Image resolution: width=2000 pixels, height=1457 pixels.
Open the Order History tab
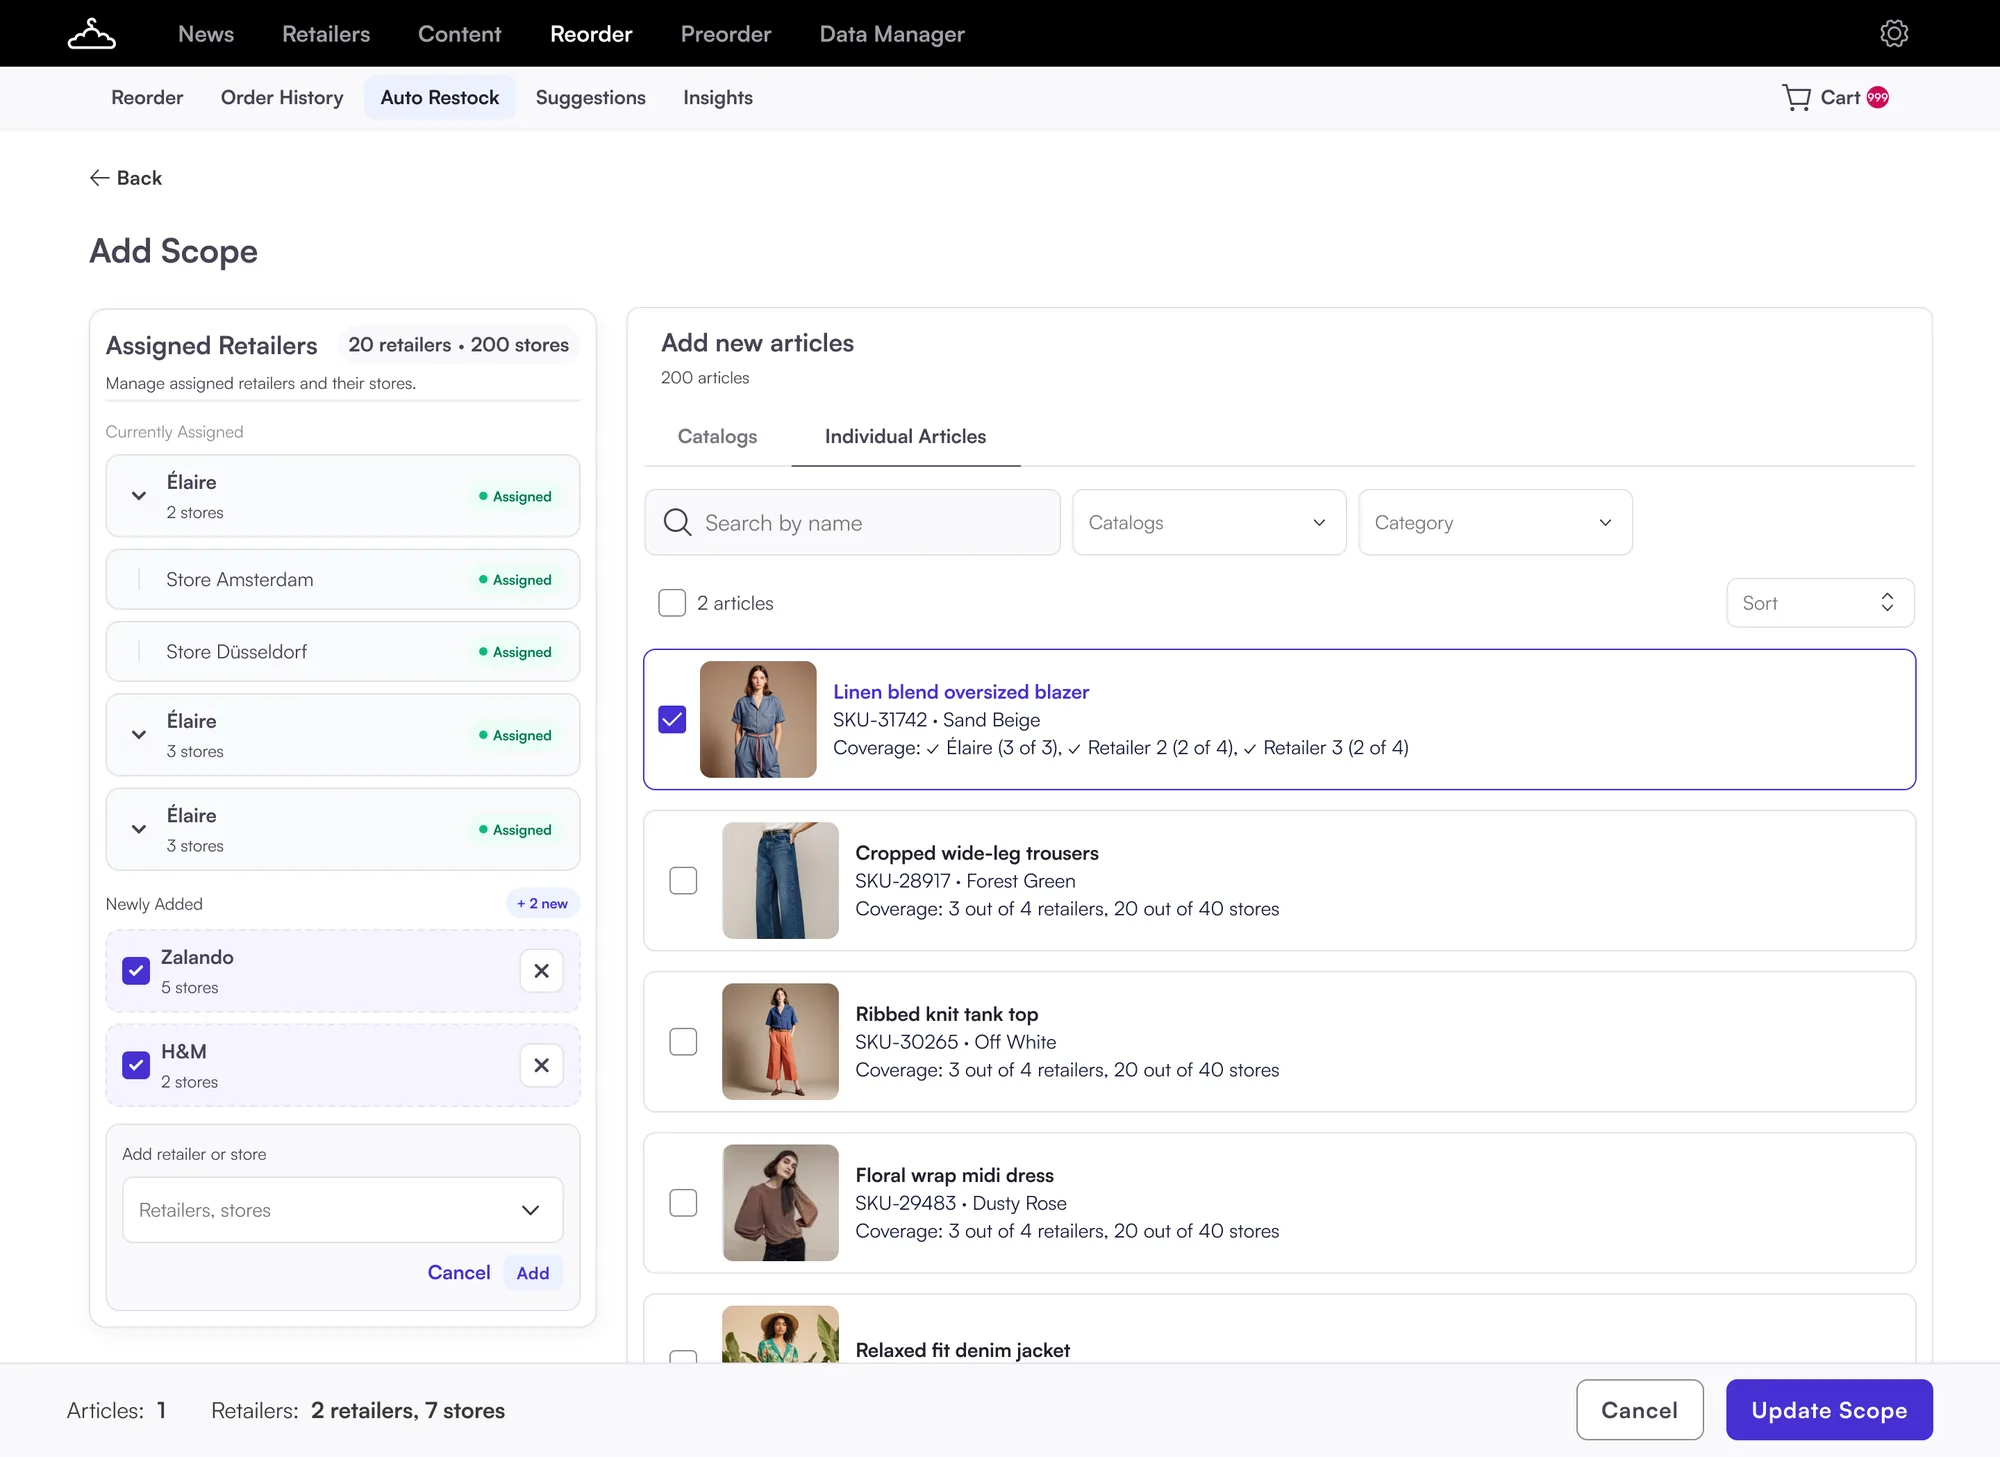point(282,97)
